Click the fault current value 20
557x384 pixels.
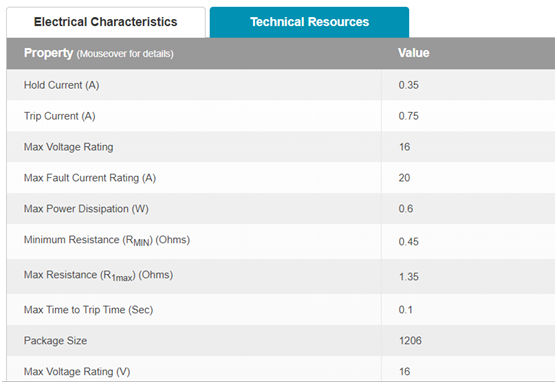tap(404, 178)
